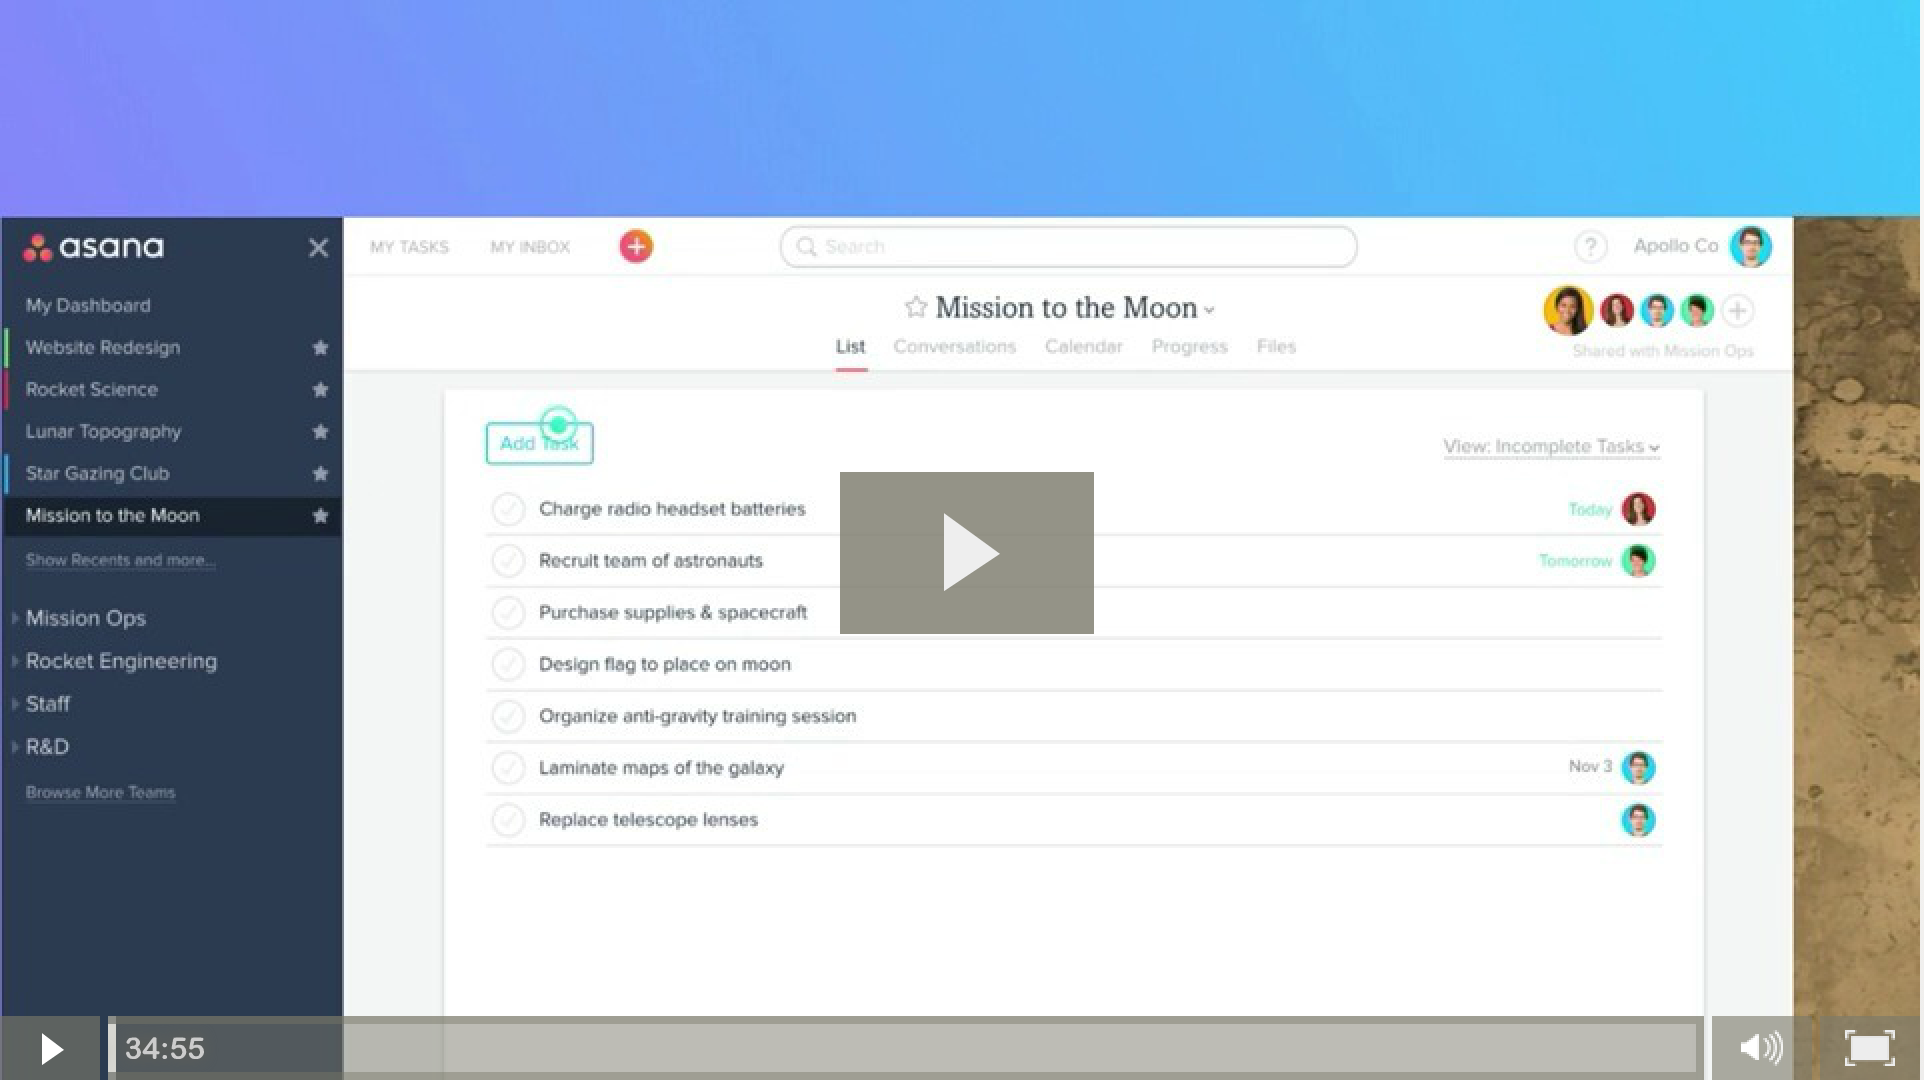
Task: Click the add member plus circle
Action: 1738,311
